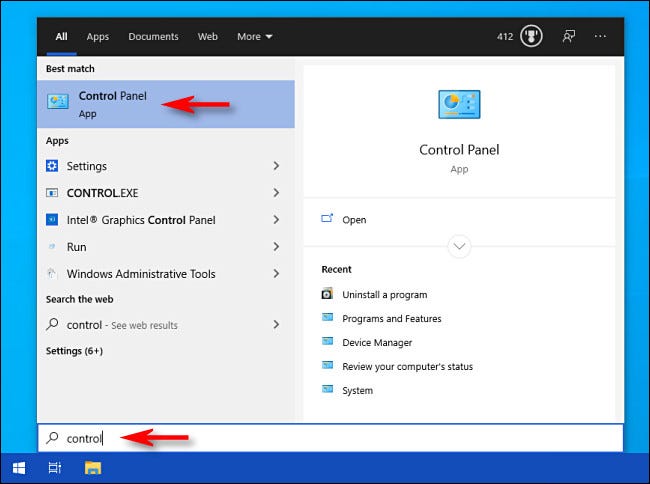Viewport: 650px width, 484px height.
Task: Switch to the Documents tab
Action: [152, 37]
